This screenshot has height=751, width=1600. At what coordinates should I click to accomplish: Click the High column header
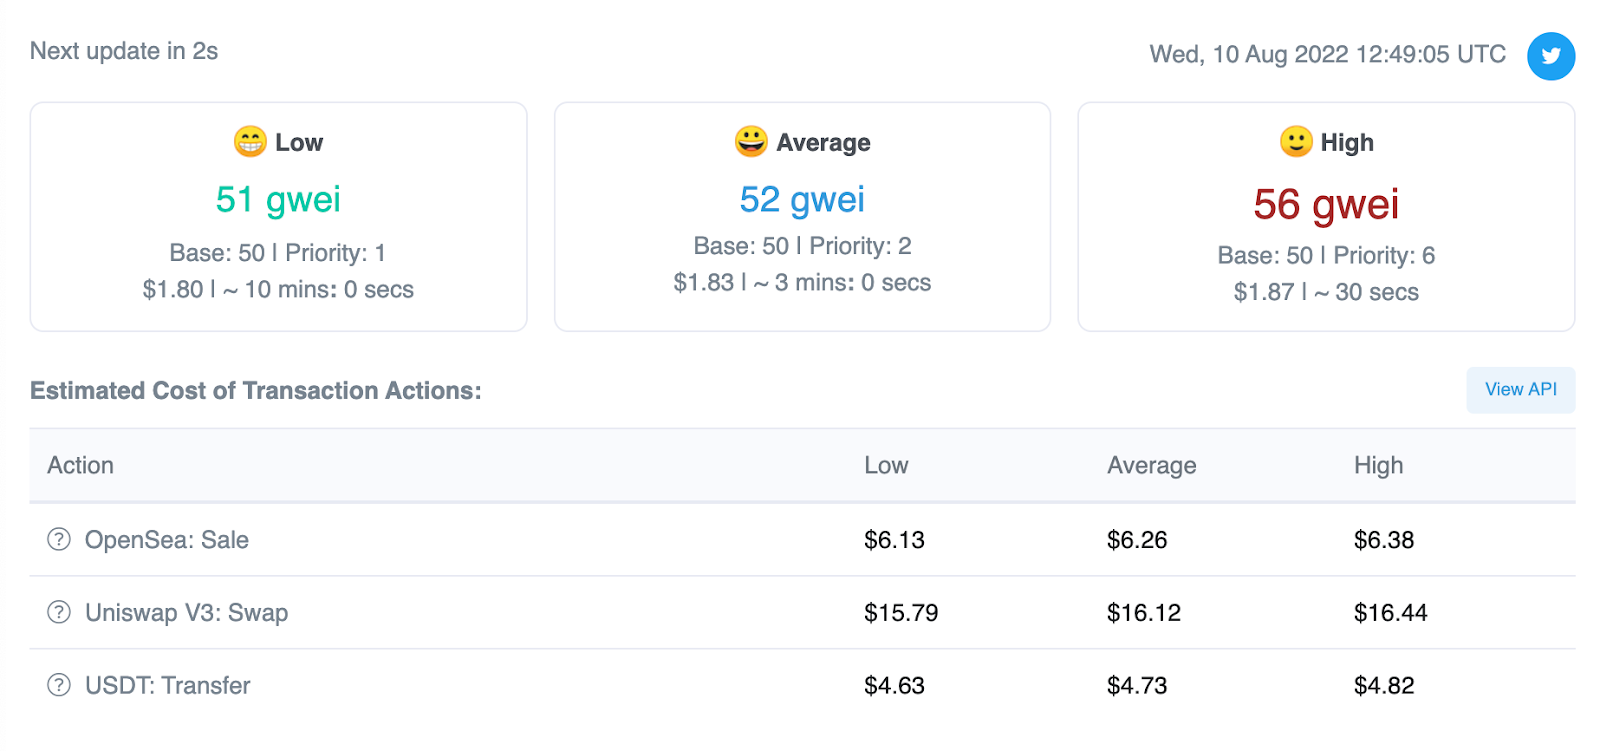1378,466
